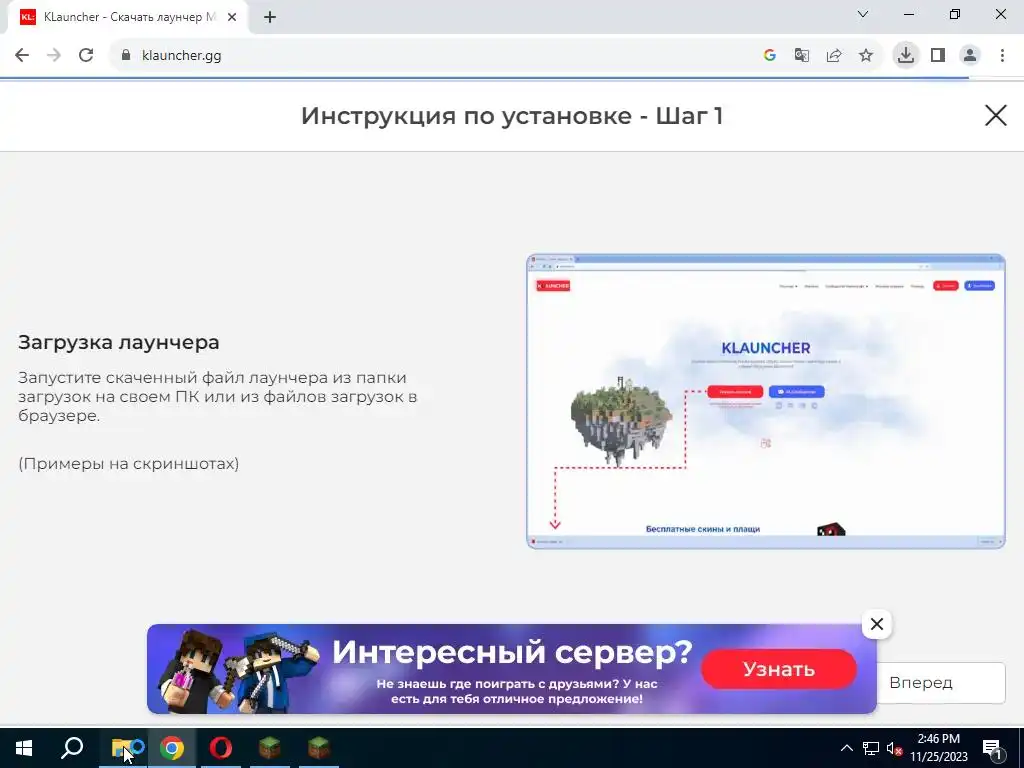The height and width of the screenshot is (768, 1024).
Task: Toggle Chrome side panel
Action: (x=938, y=56)
